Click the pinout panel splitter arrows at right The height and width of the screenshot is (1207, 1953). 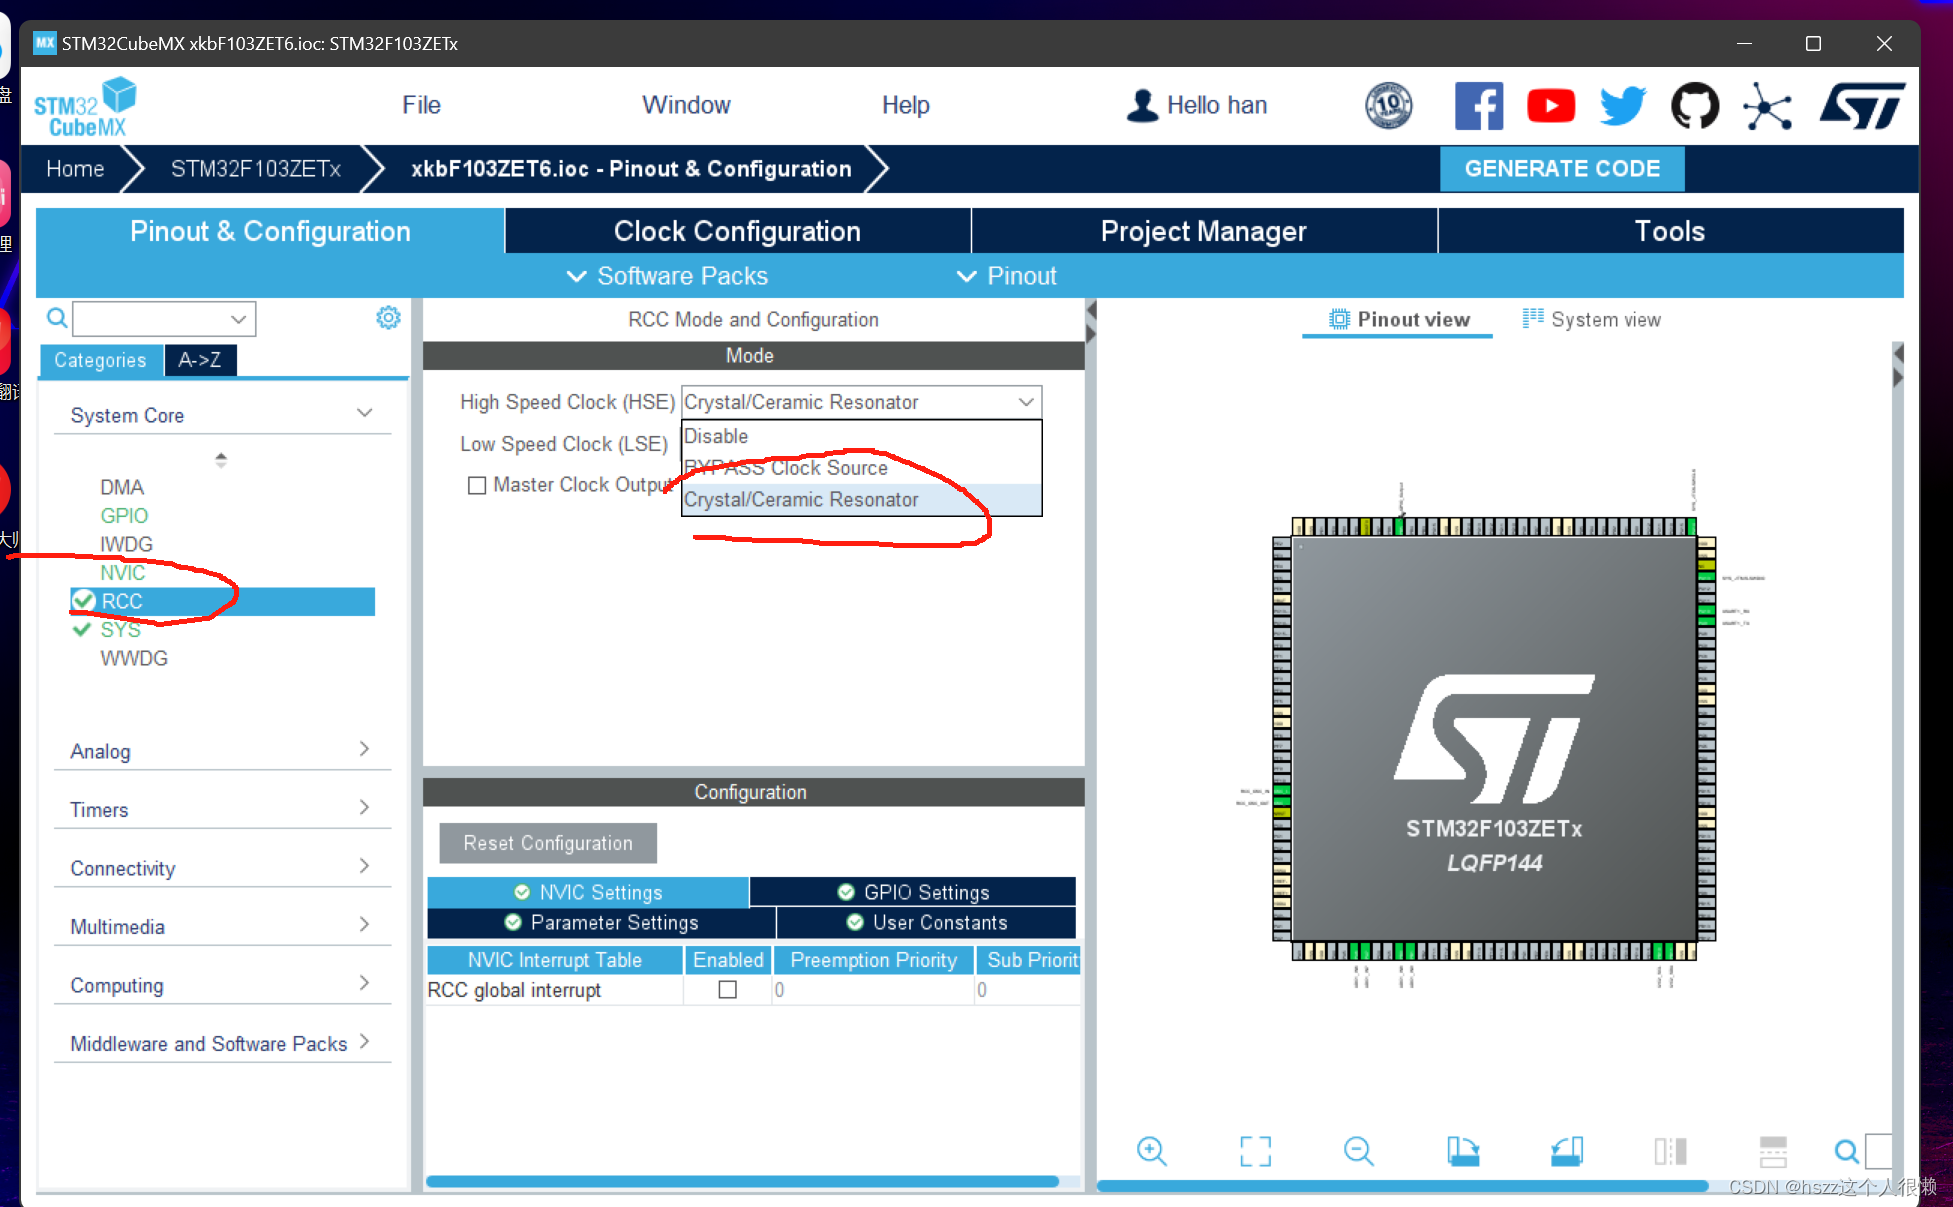(1898, 365)
